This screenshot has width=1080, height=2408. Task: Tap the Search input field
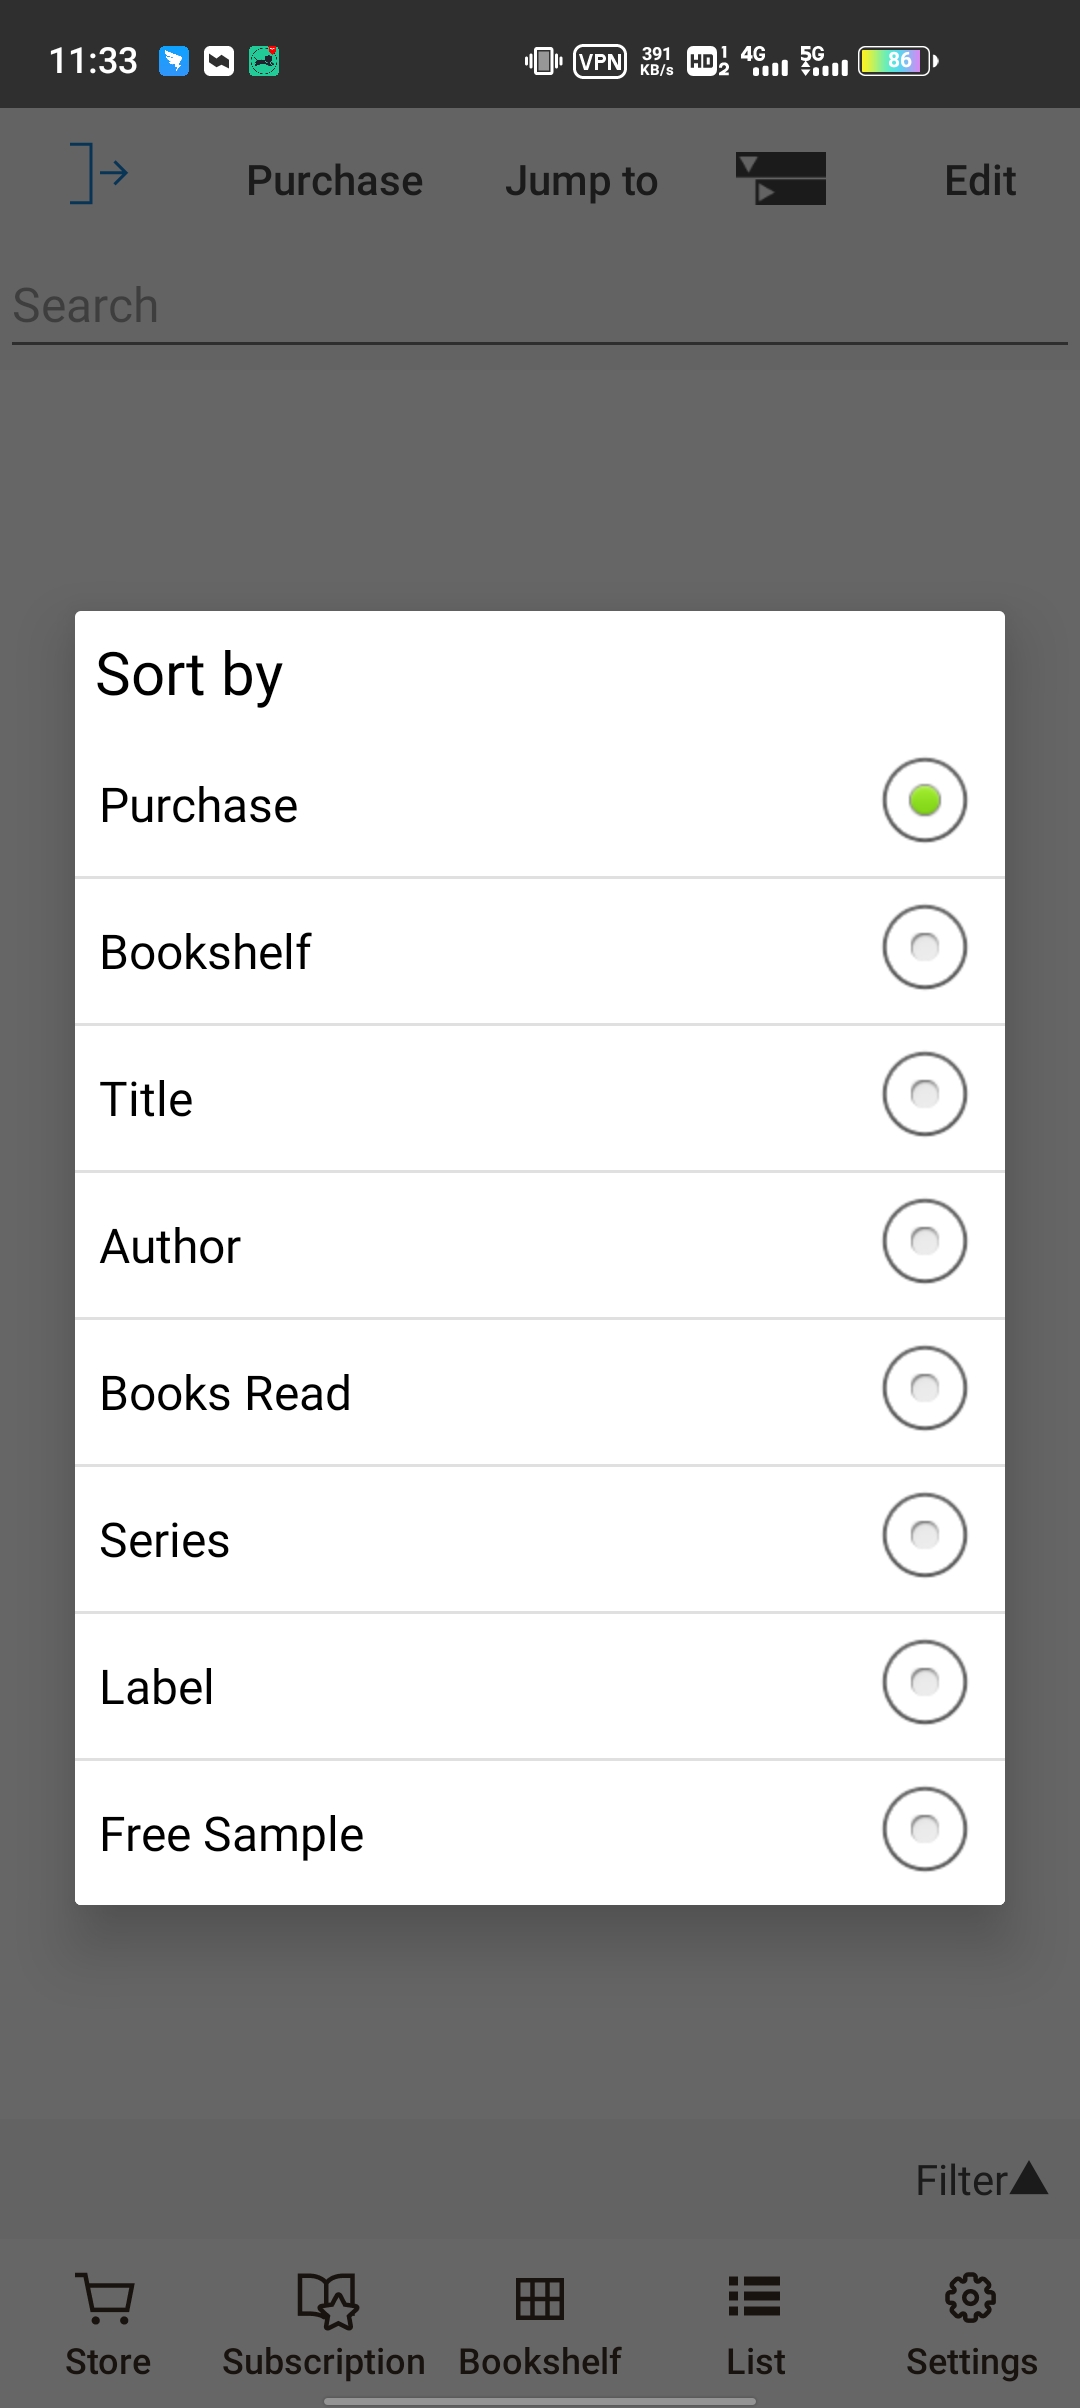coord(540,306)
